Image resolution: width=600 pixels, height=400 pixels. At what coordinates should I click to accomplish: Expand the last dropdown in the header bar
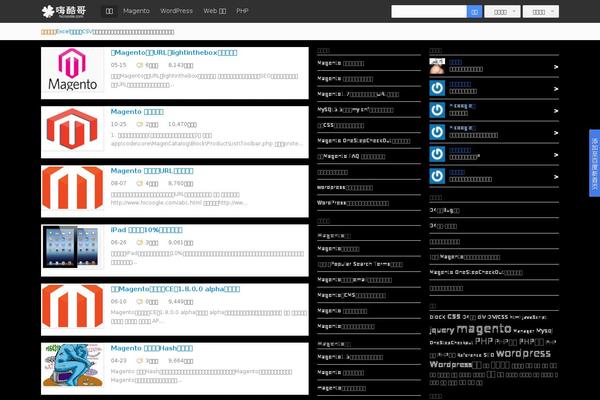coord(541,11)
